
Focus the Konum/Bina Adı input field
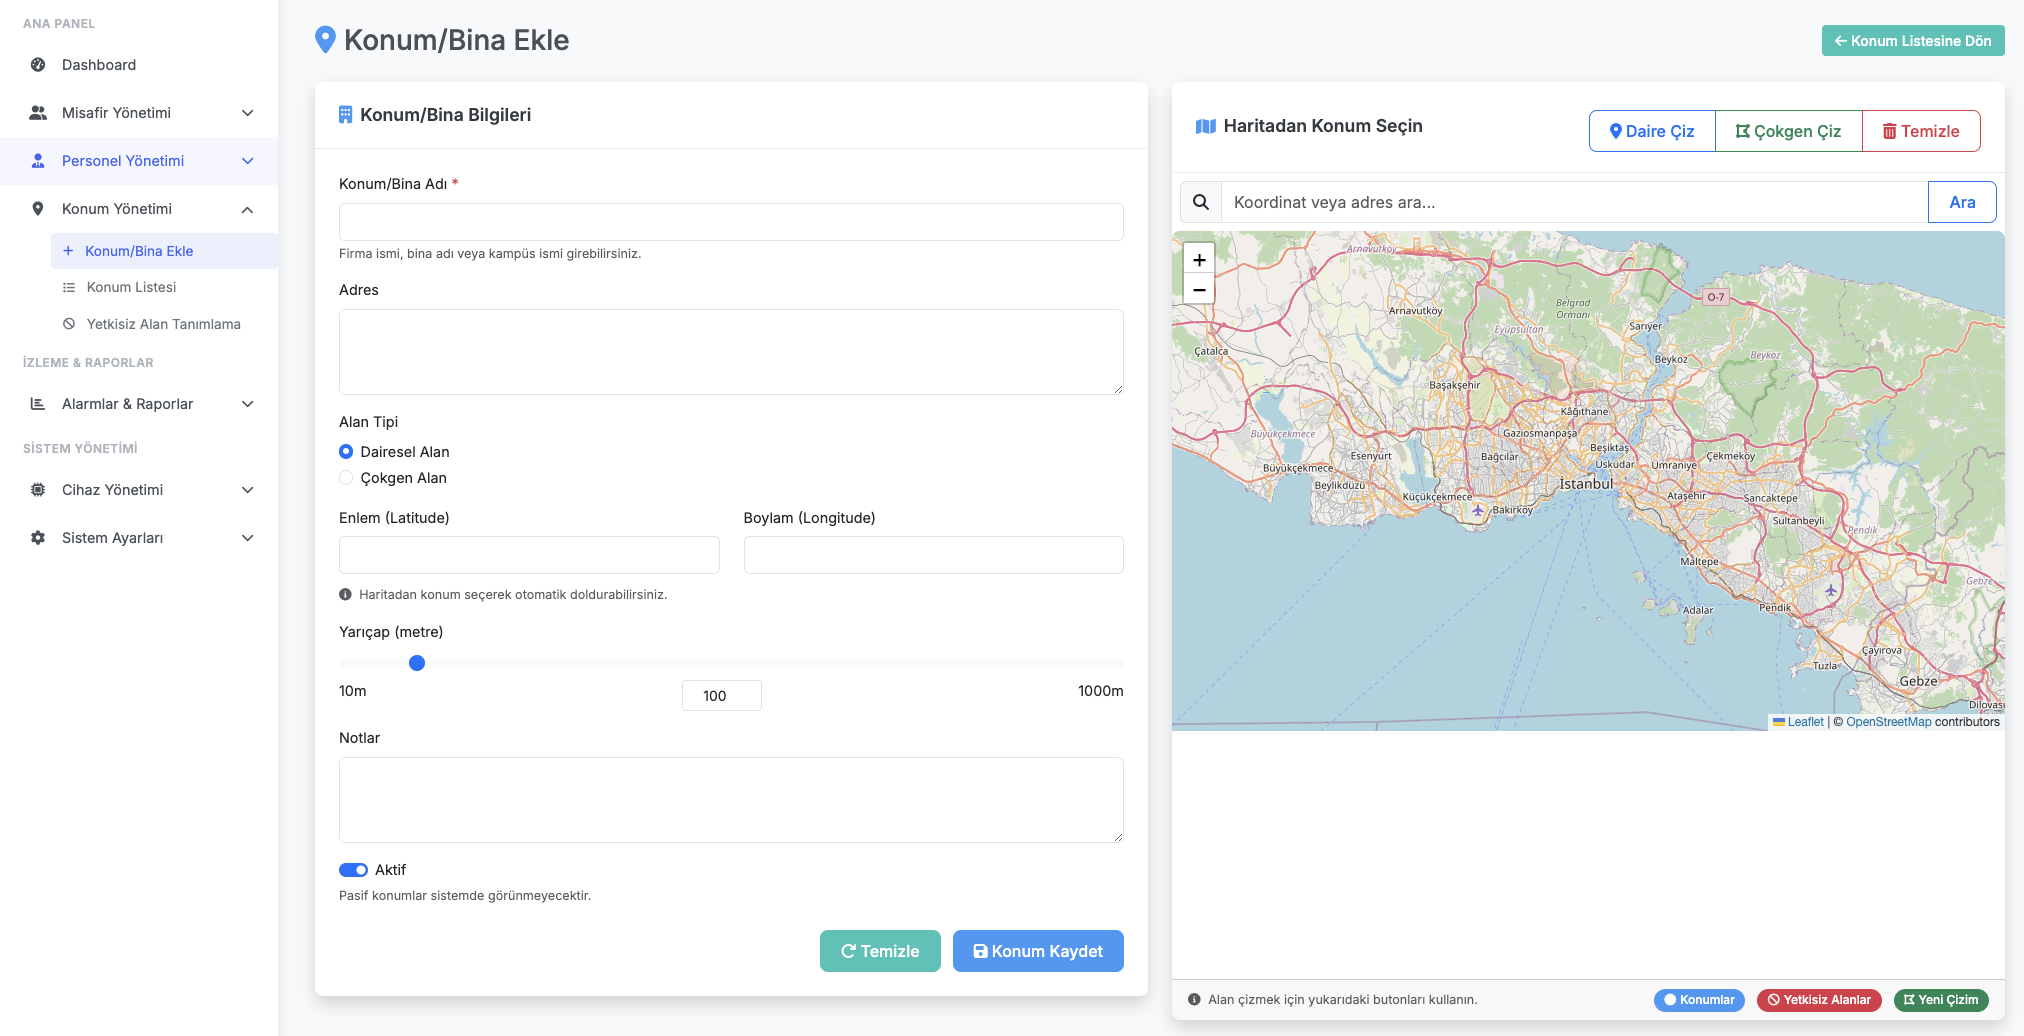731,222
